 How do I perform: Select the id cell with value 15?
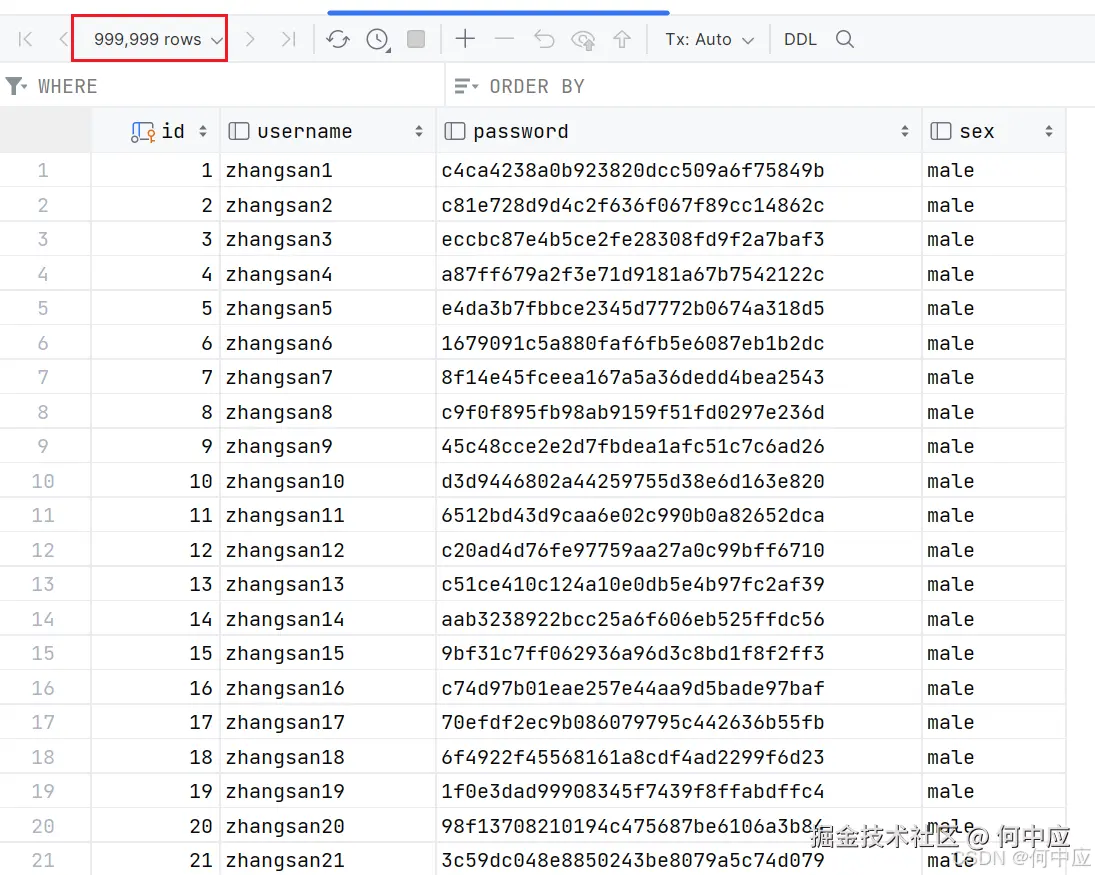155,654
